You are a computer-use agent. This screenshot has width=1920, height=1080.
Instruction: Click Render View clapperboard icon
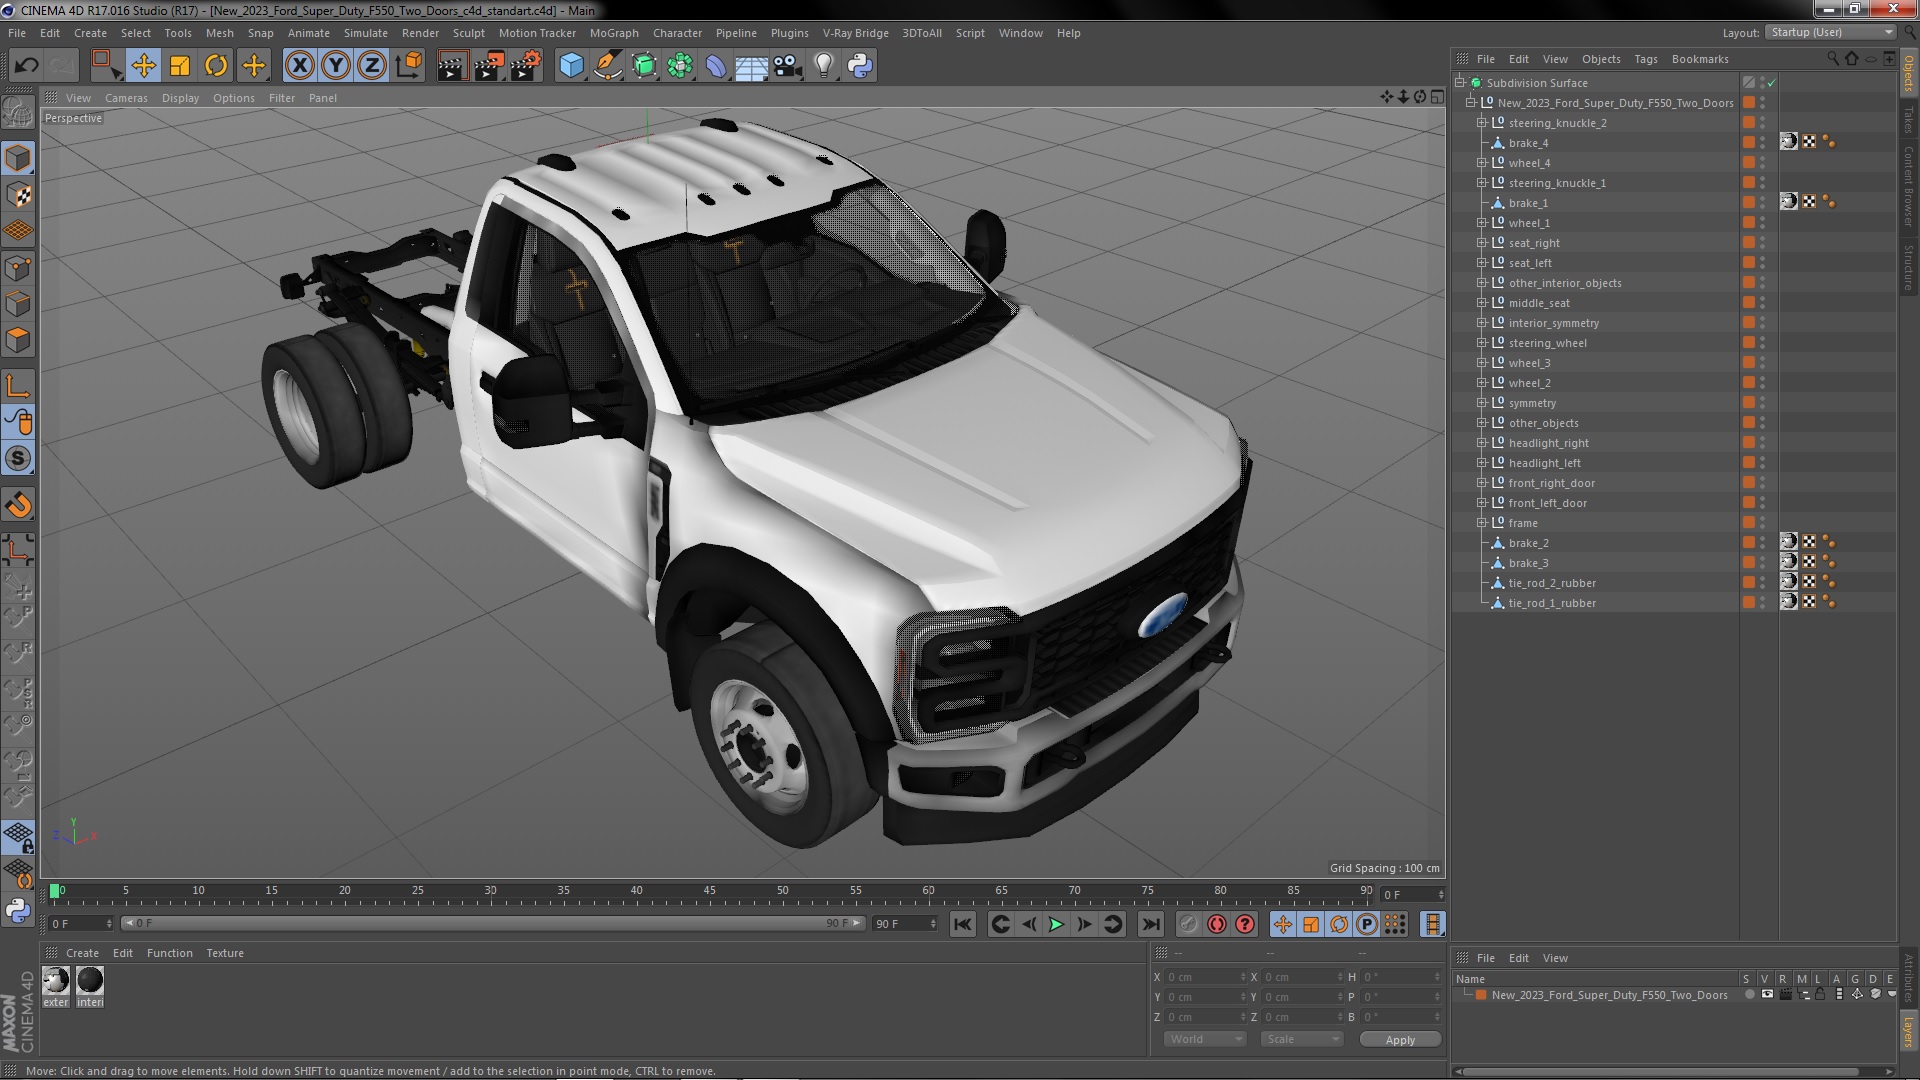click(x=452, y=66)
